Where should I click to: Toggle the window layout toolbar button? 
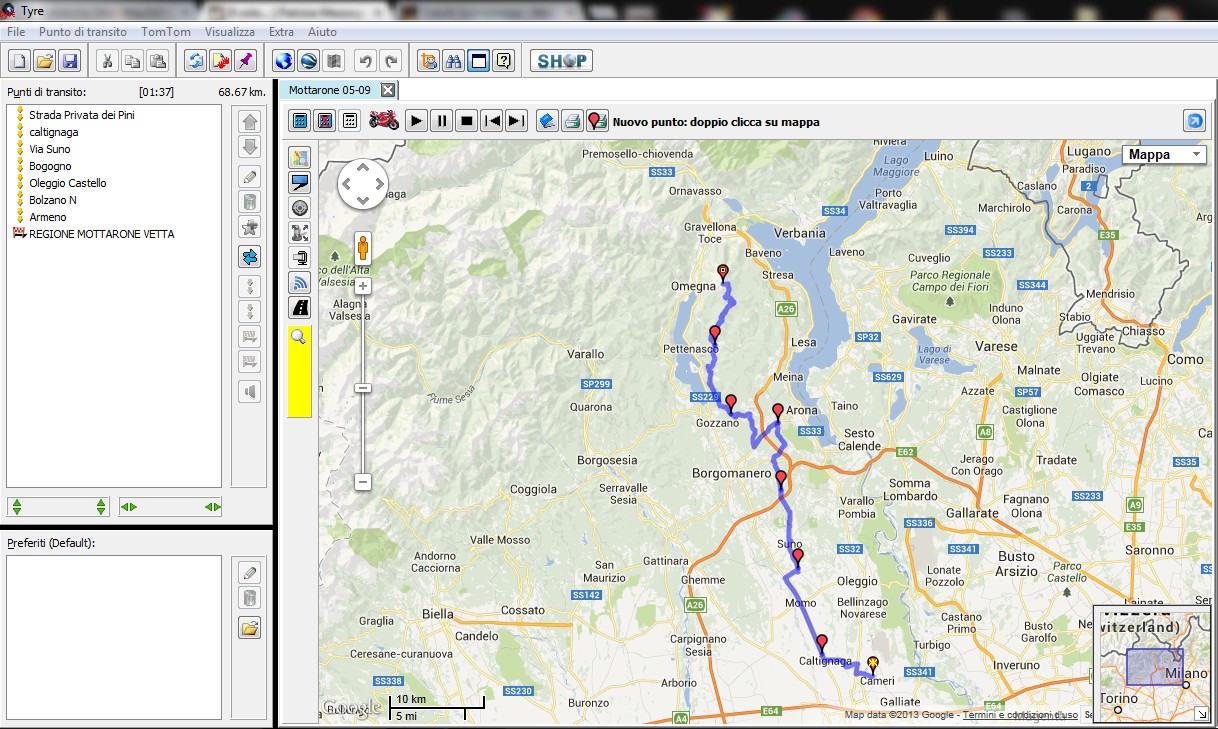pos(479,61)
